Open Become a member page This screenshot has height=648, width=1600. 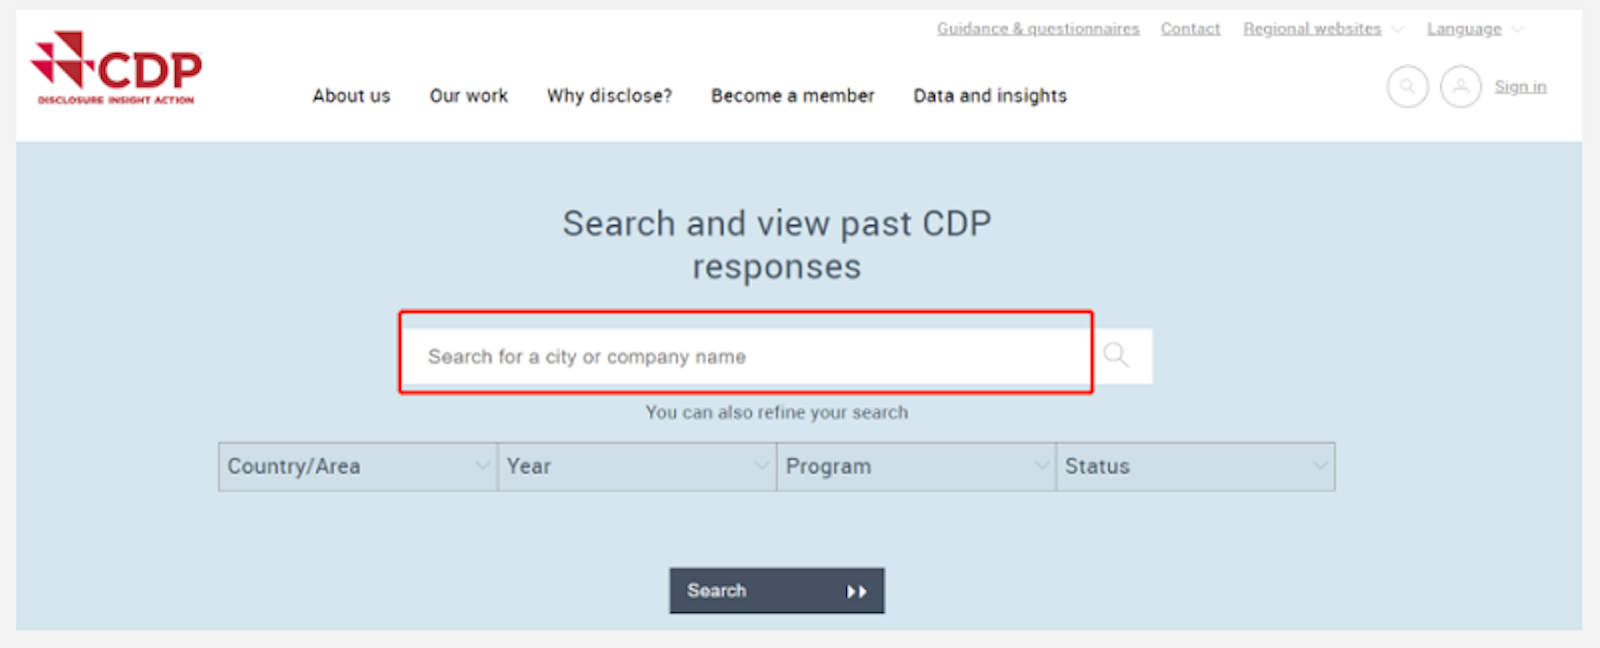pyautogui.click(x=792, y=96)
